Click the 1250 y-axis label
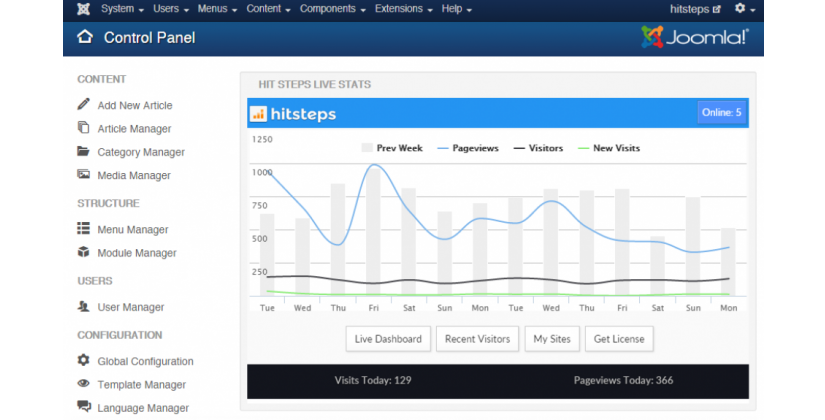The height and width of the screenshot is (420, 825). click(x=262, y=139)
